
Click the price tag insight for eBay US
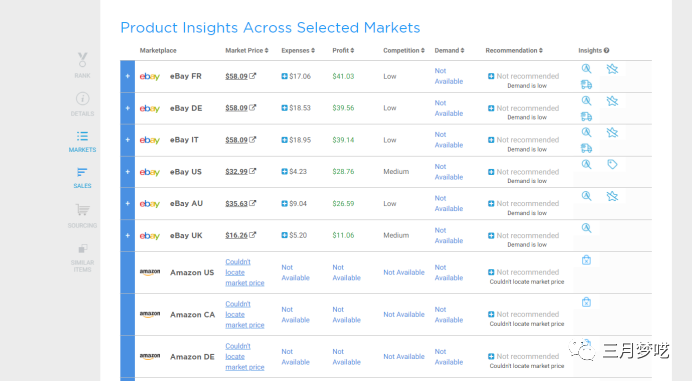tap(612, 164)
